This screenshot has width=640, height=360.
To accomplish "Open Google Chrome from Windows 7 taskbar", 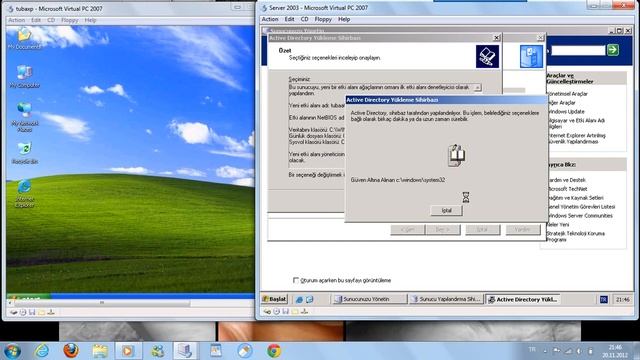I will click(x=274, y=351).
